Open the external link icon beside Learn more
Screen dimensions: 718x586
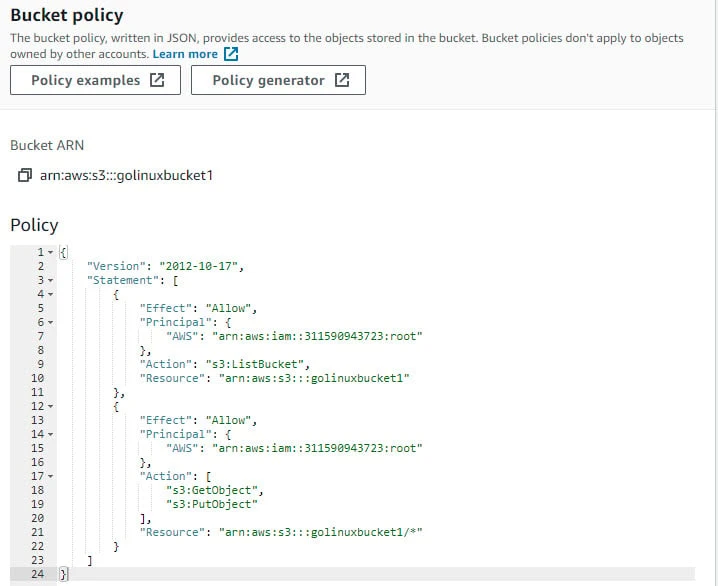point(231,54)
